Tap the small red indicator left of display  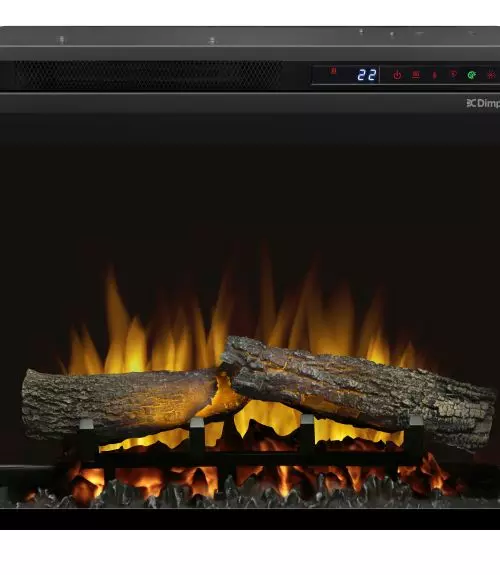pyautogui.click(x=333, y=71)
